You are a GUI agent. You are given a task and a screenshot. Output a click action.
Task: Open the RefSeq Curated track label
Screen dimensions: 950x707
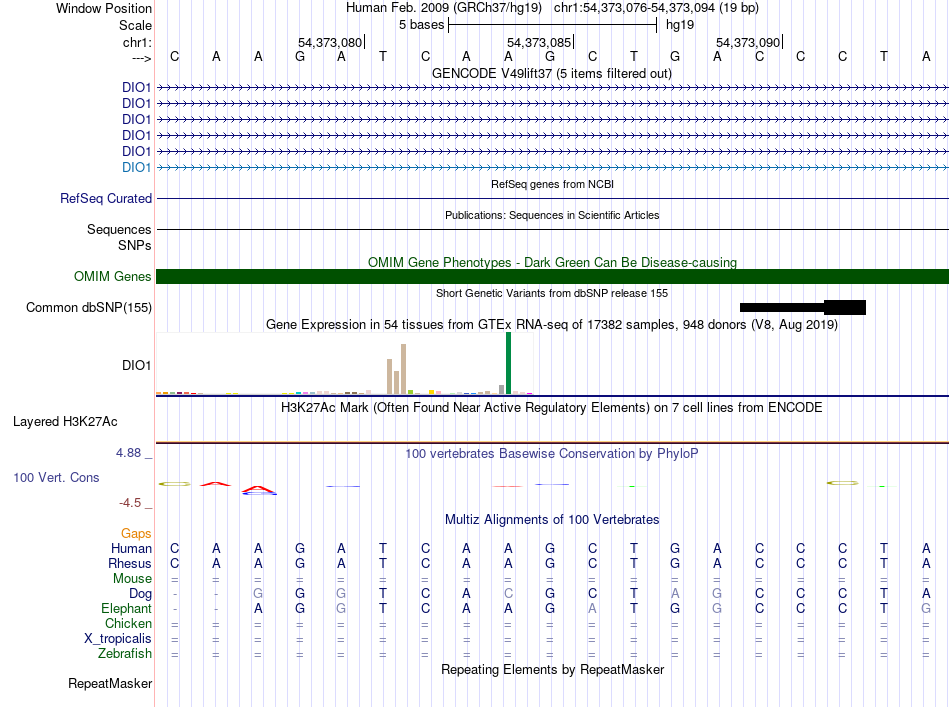[x=106, y=198]
